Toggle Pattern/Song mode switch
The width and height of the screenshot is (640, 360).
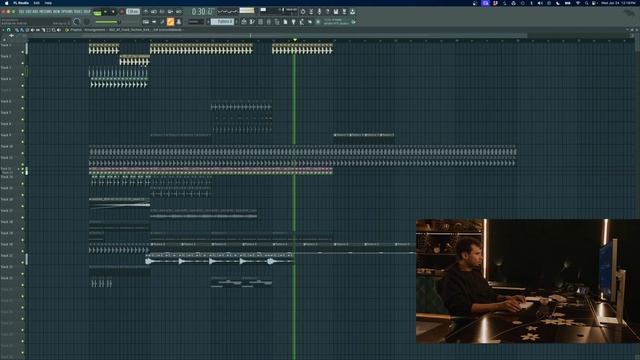click(x=97, y=12)
